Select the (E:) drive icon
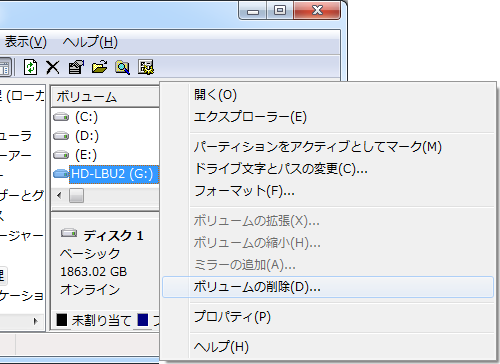 (x=61, y=155)
